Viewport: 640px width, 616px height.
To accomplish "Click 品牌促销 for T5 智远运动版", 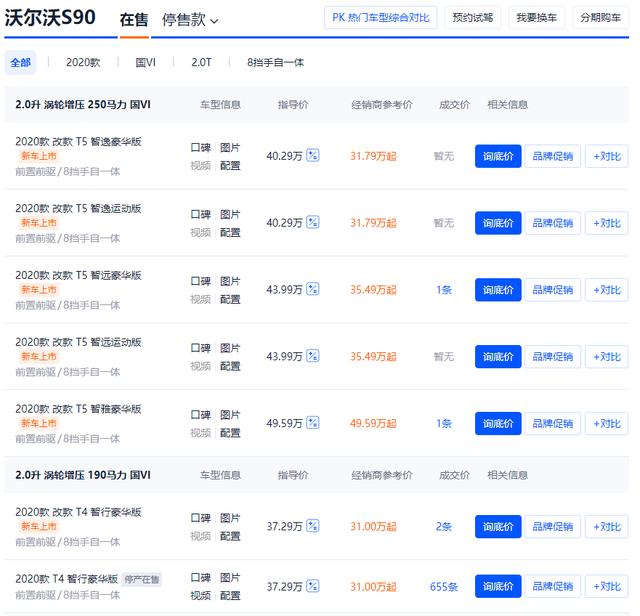I will (x=553, y=356).
